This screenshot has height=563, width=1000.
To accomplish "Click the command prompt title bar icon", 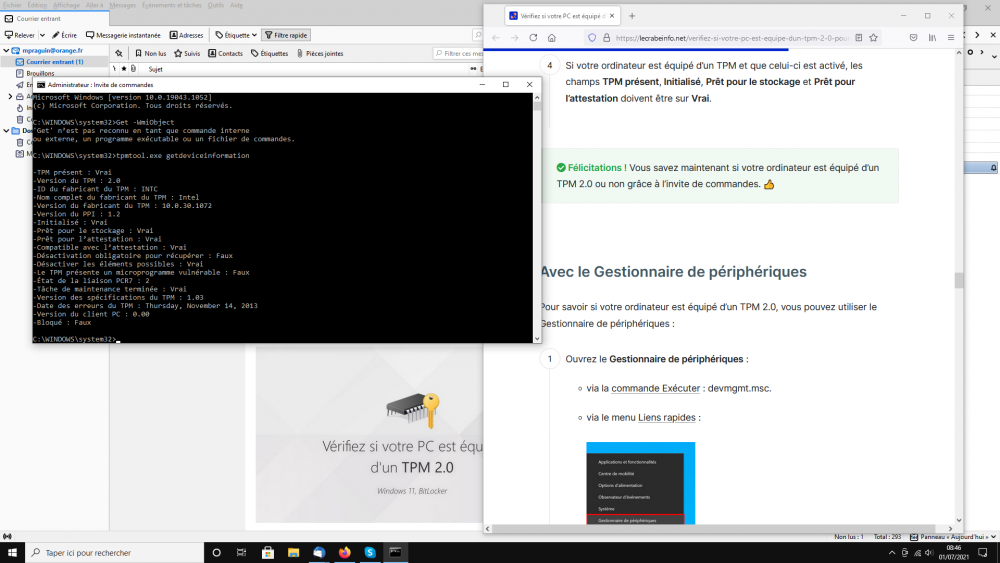I will coord(41,84).
